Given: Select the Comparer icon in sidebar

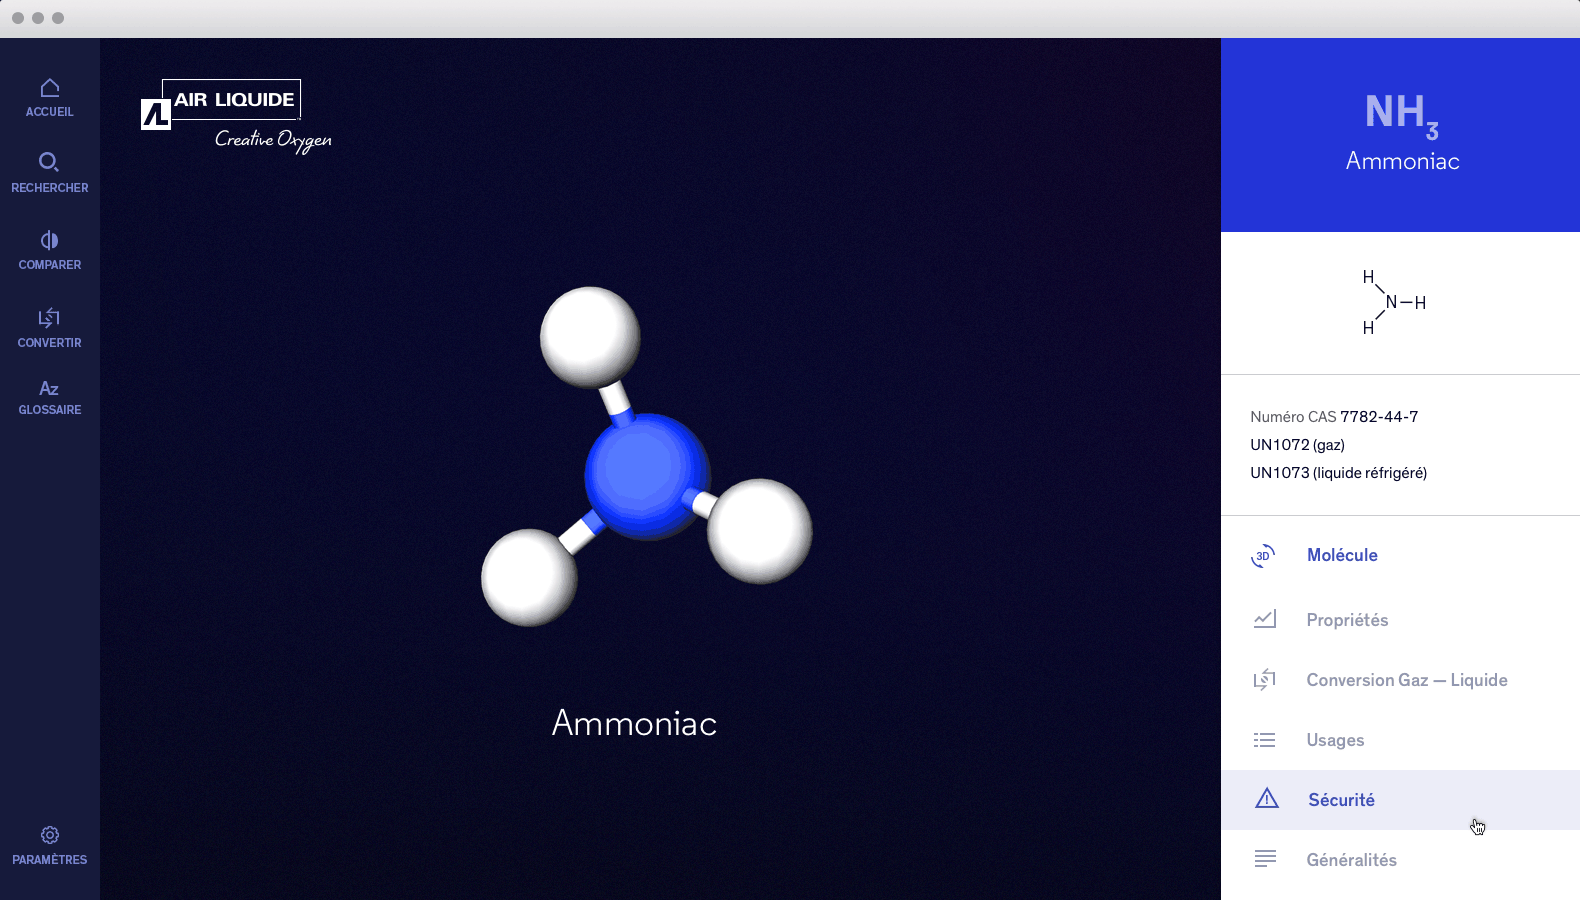Looking at the screenshot, I should click(49, 240).
